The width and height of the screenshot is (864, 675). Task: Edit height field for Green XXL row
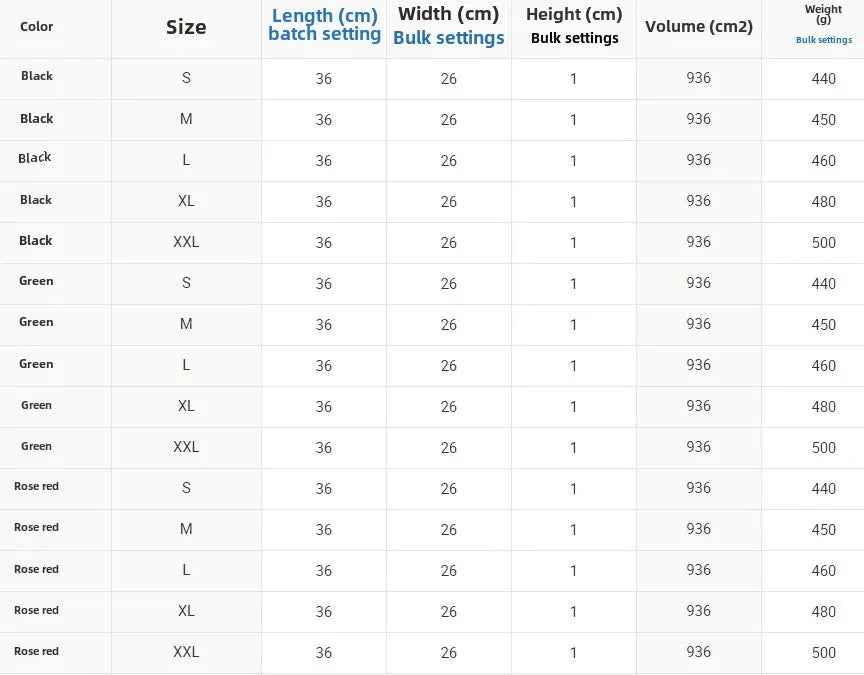[x=573, y=448]
